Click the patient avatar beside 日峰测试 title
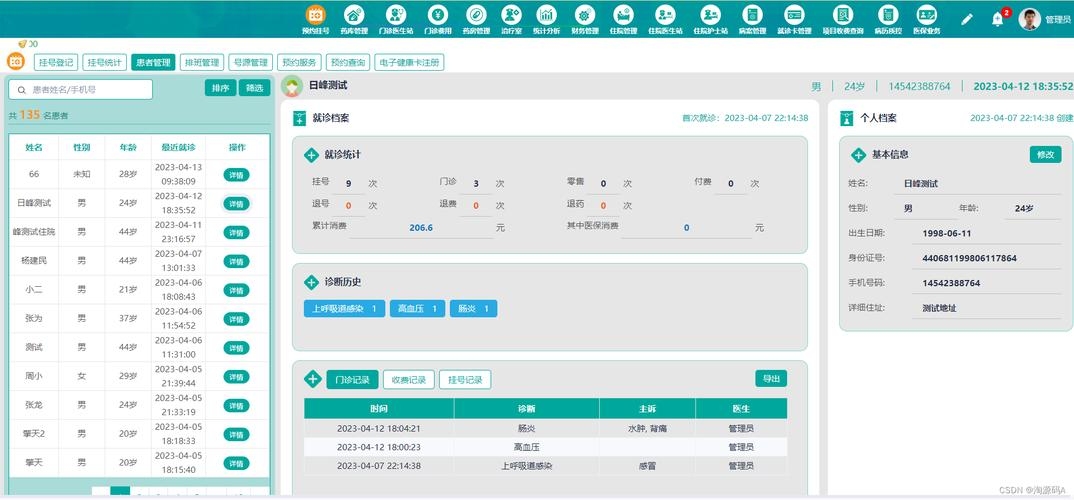The width and height of the screenshot is (1074, 500). tap(292, 86)
